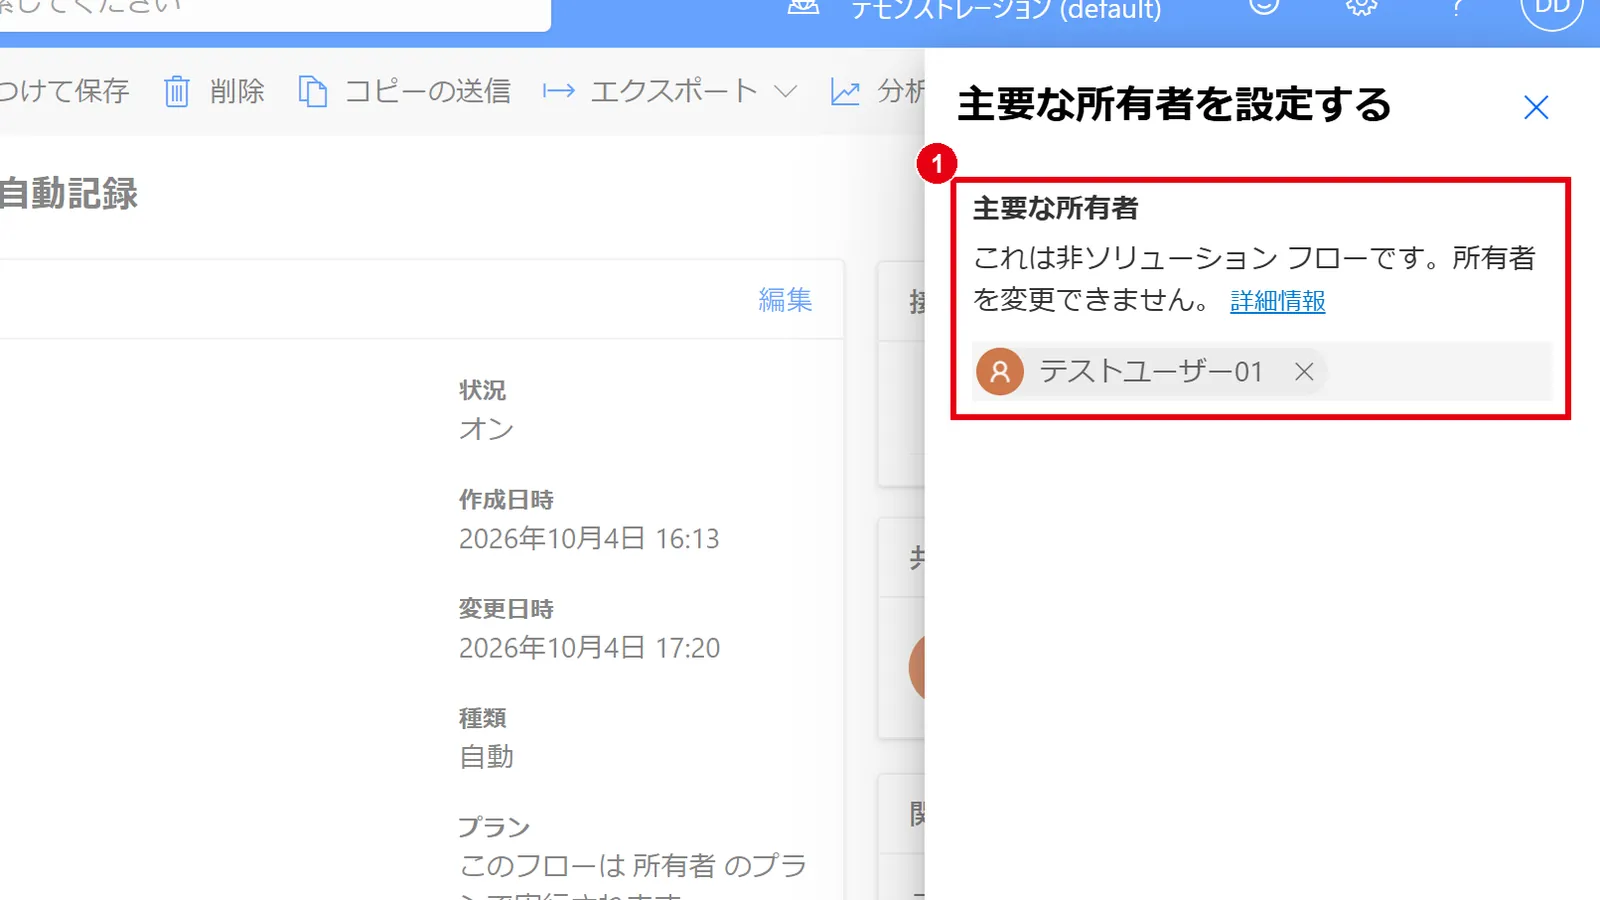This screenshot has width=1600, height=900.
Task: Open the 詳細情報 link
Action: point(1277,301)
